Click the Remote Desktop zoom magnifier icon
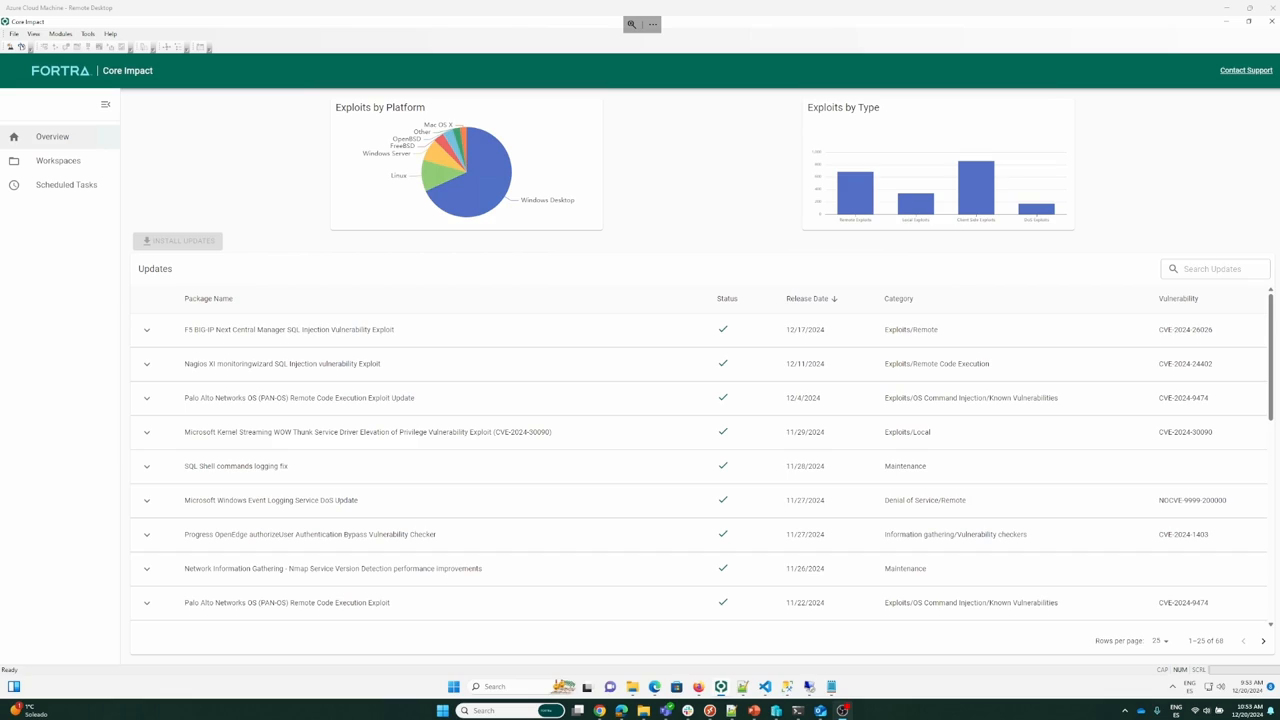This screenshot has height=720, width=1280. (632, 24)
